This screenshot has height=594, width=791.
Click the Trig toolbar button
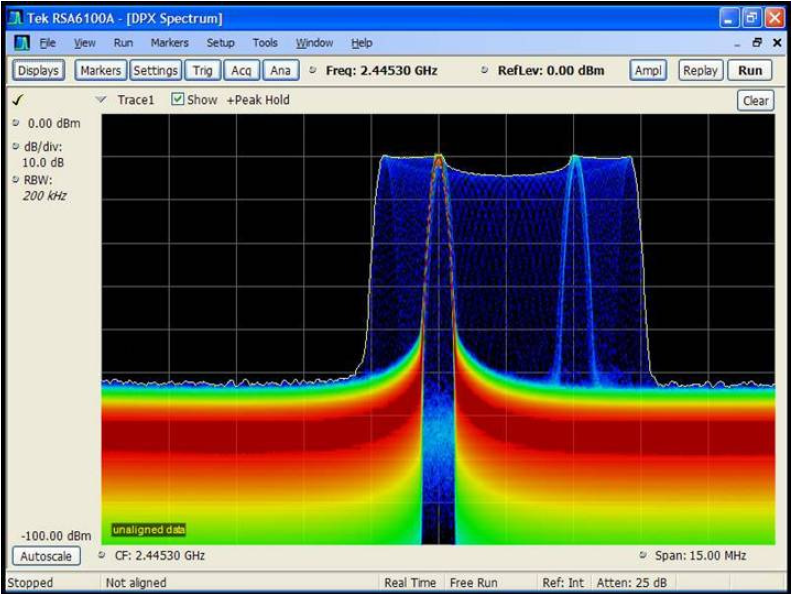[203, 71]
